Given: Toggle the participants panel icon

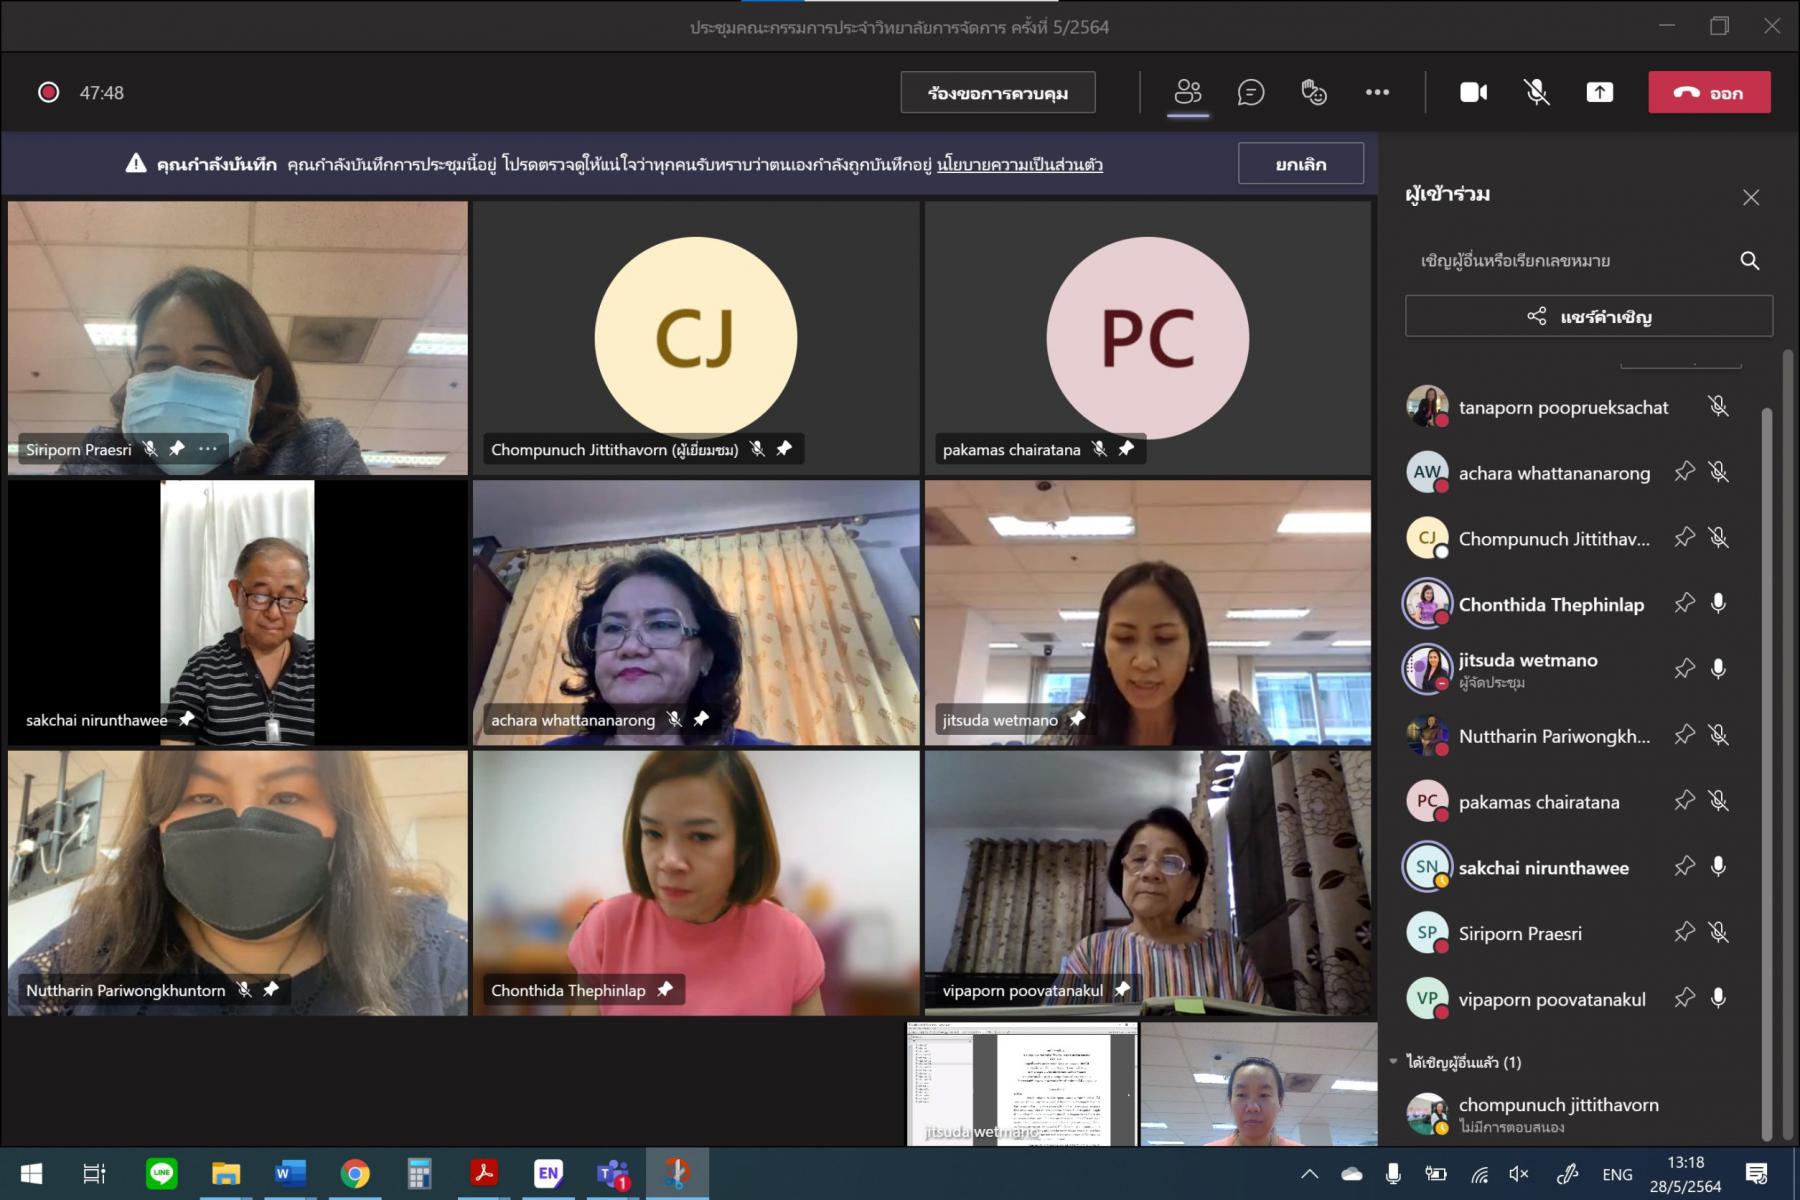Looking at the screenshot, I should [1187, 93].
